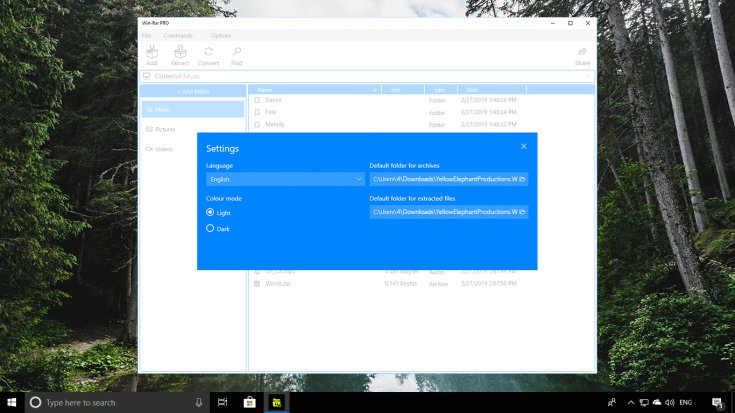This screenshot has height=413, width=735.
Task: Close the Settings dialog with X
Action: pyautogui.click(x=524, y=146)
